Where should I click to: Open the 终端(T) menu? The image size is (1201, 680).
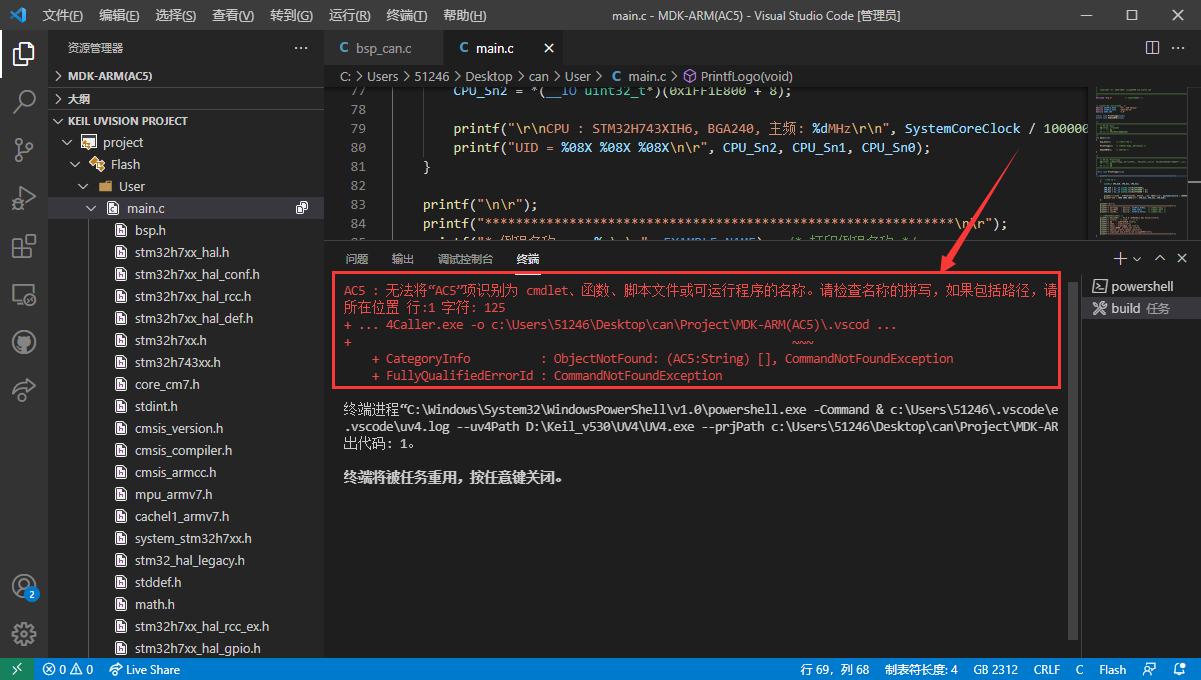tap(406, 16)
